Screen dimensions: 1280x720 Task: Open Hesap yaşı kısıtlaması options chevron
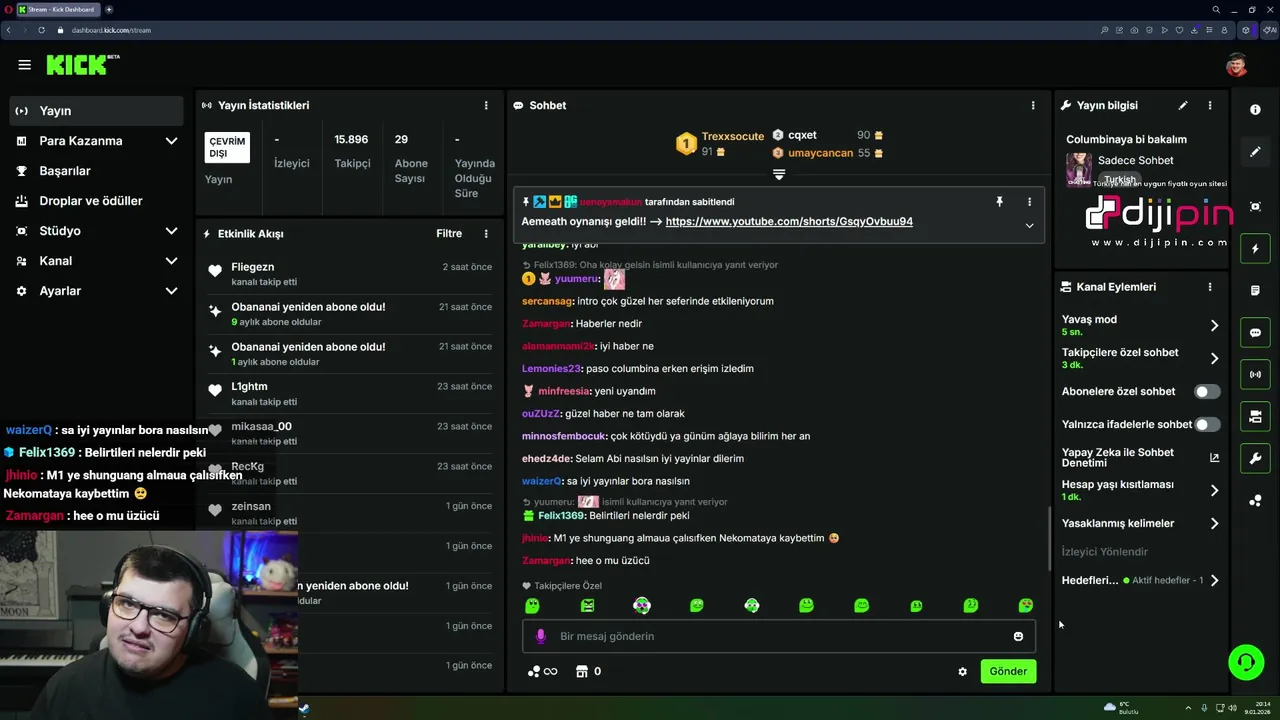point(1214,491)
